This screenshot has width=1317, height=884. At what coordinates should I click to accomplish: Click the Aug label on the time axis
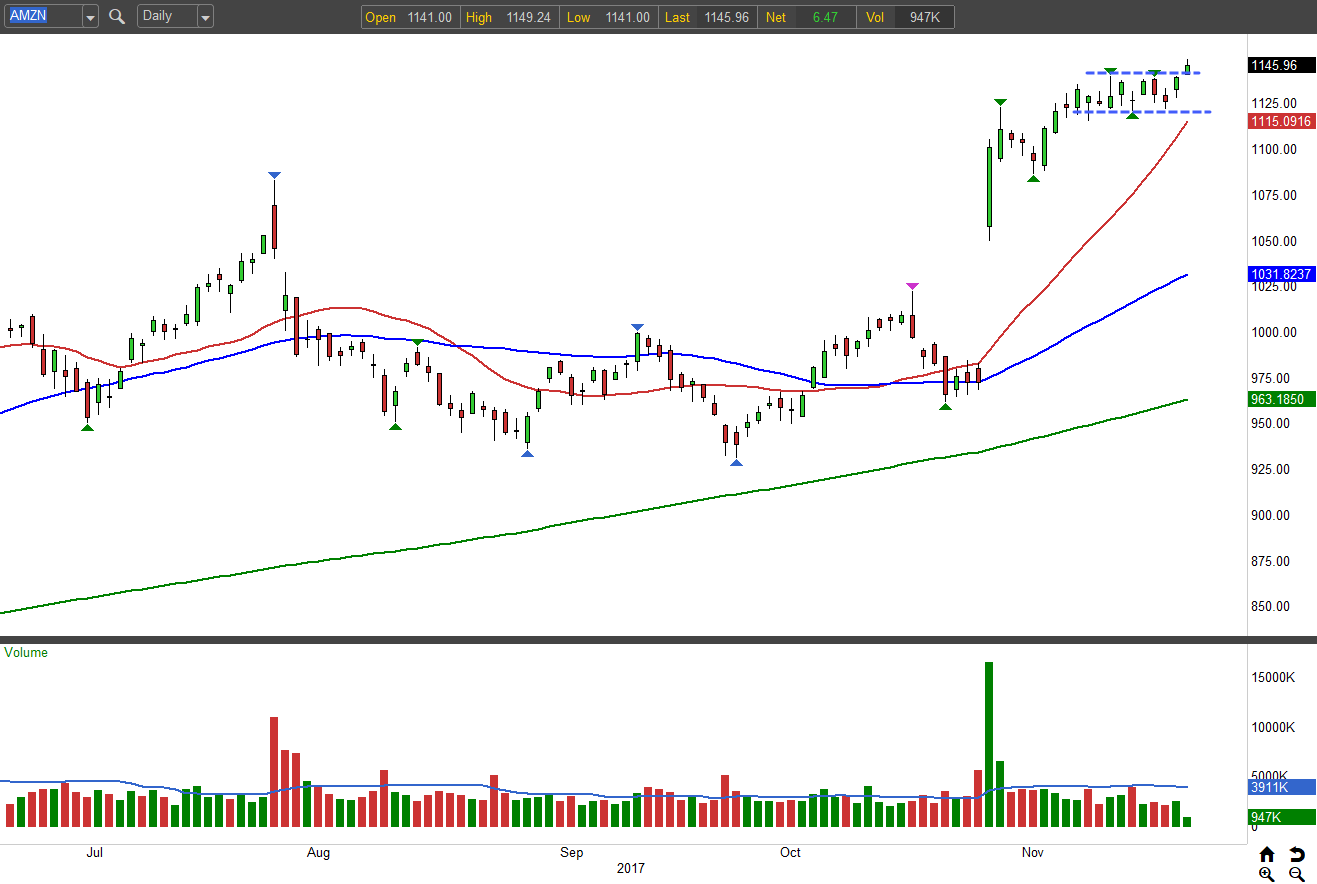pos(318,853)
